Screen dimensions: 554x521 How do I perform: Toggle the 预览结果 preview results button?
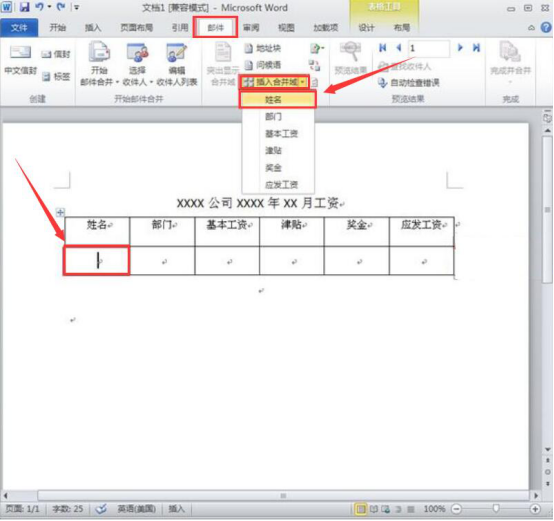click(x=350, y=58)
